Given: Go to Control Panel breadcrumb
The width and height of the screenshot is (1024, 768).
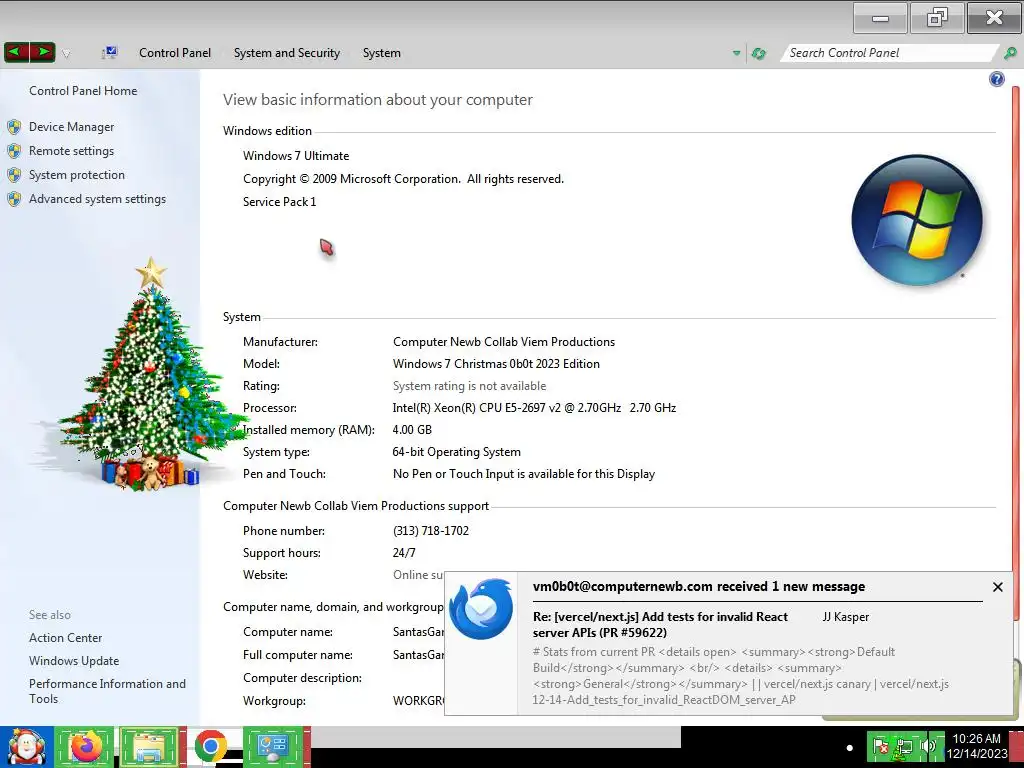Looking at the screenshot, I should click(x=174, y=53).
